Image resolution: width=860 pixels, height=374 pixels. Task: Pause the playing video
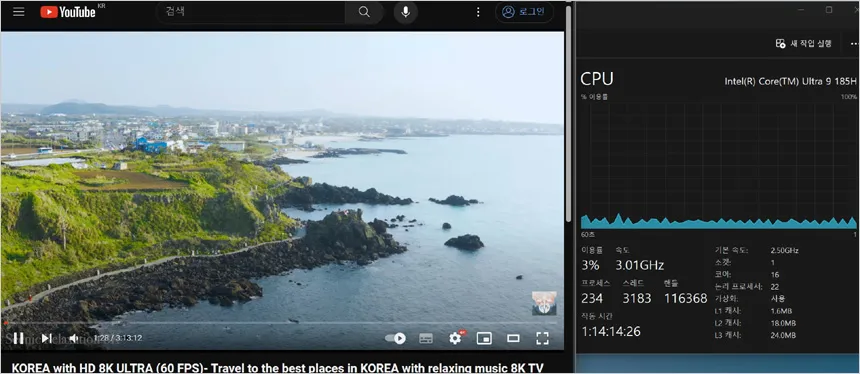(x=19, y=338)
